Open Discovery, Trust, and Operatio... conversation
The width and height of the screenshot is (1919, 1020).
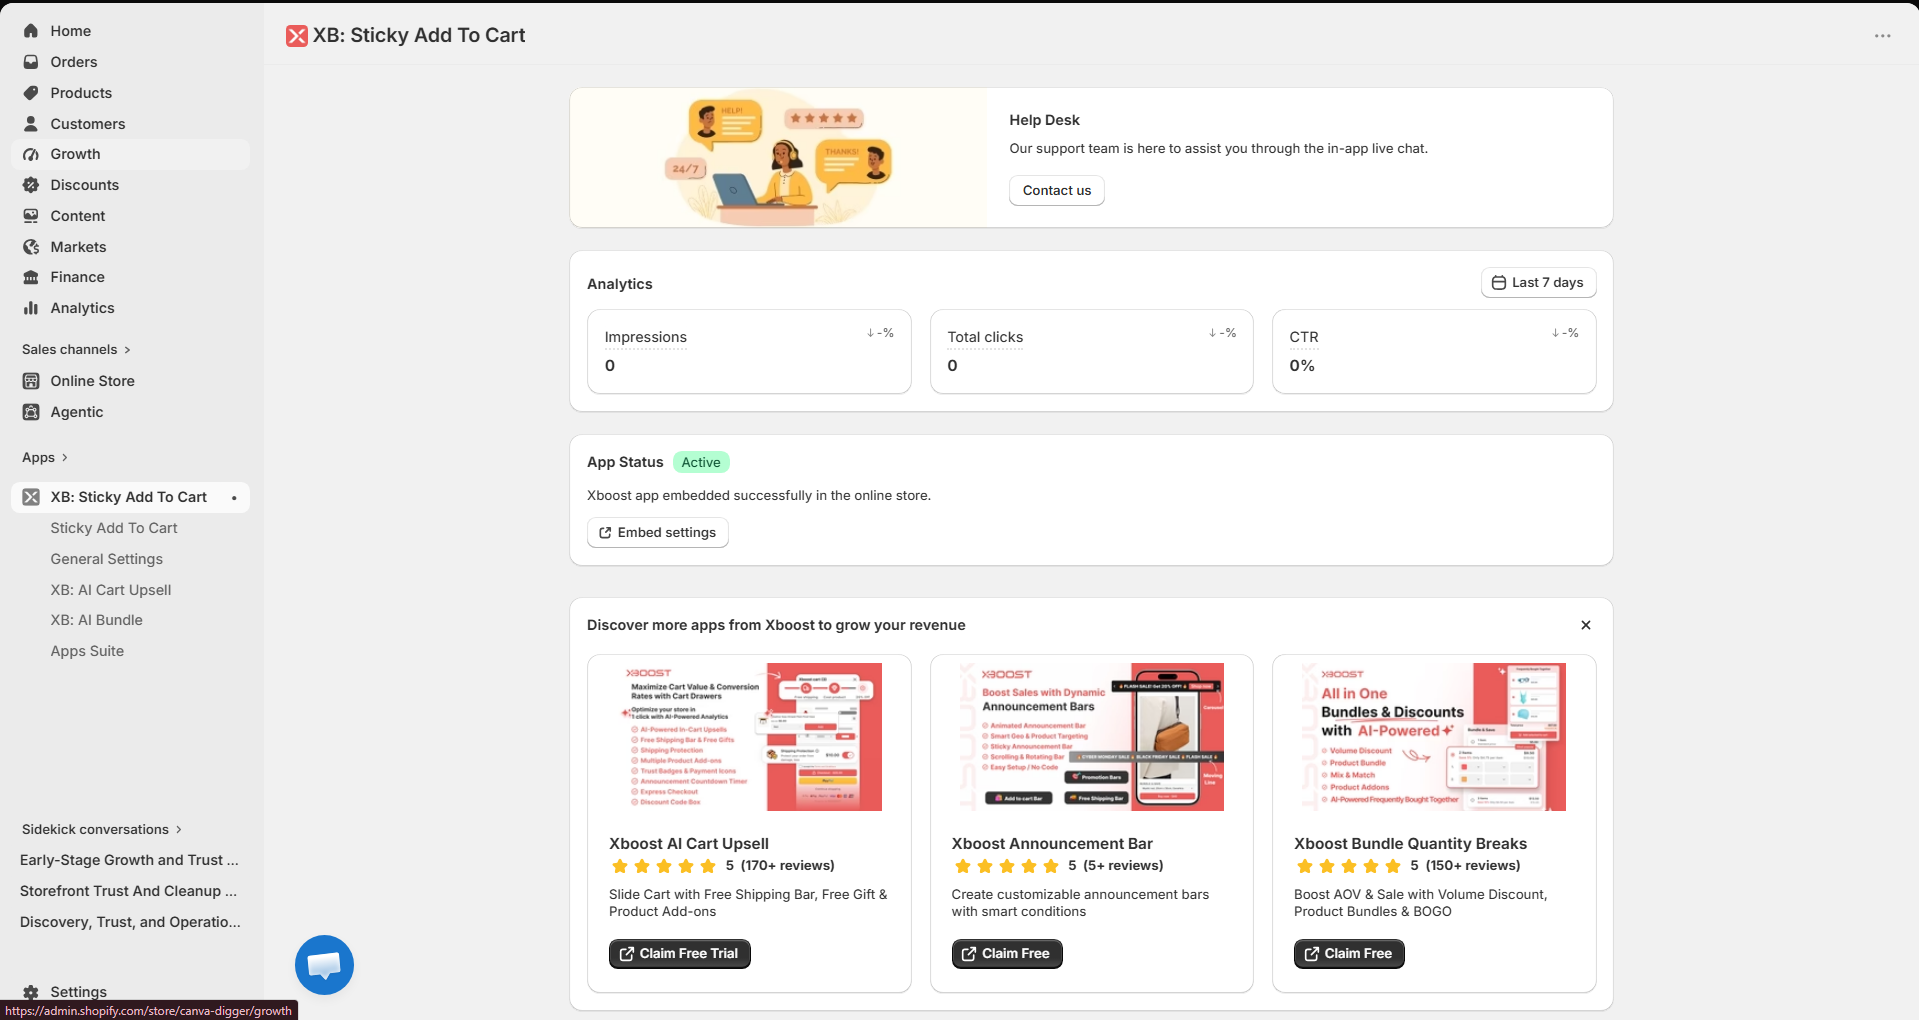click(130, 922)
